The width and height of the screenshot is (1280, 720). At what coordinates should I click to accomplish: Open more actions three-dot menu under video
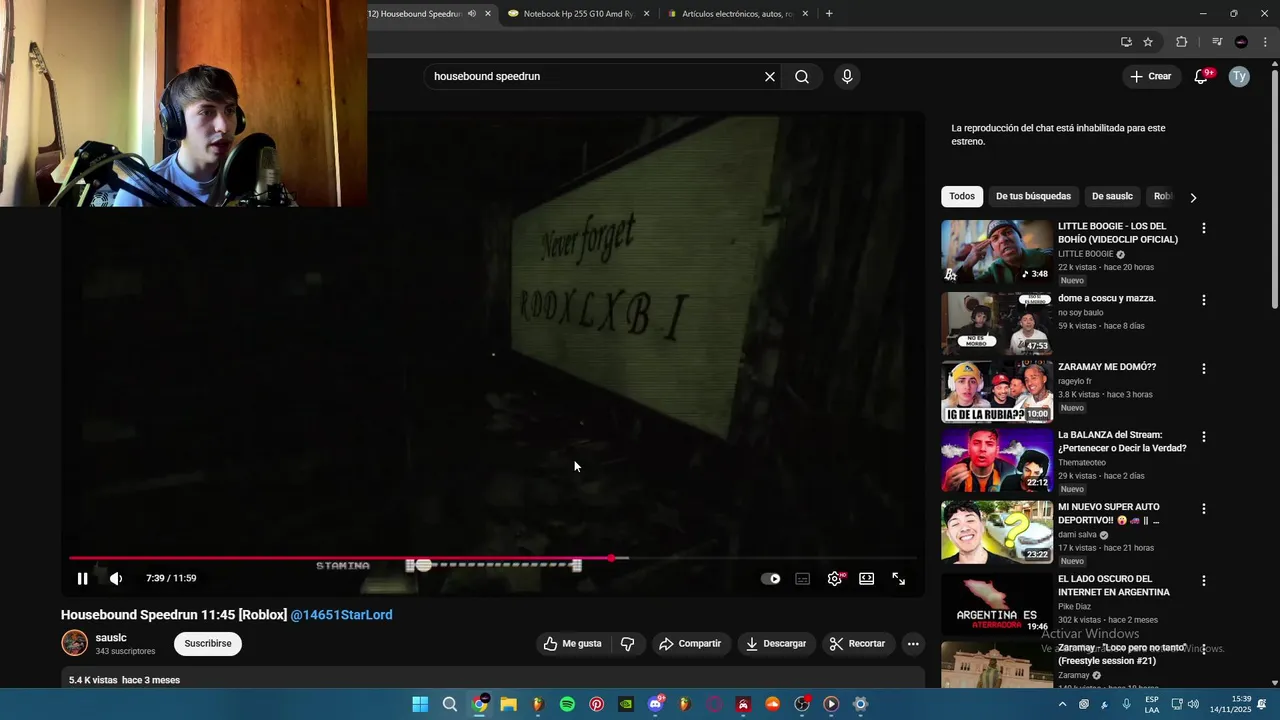[x=913, y=643]
